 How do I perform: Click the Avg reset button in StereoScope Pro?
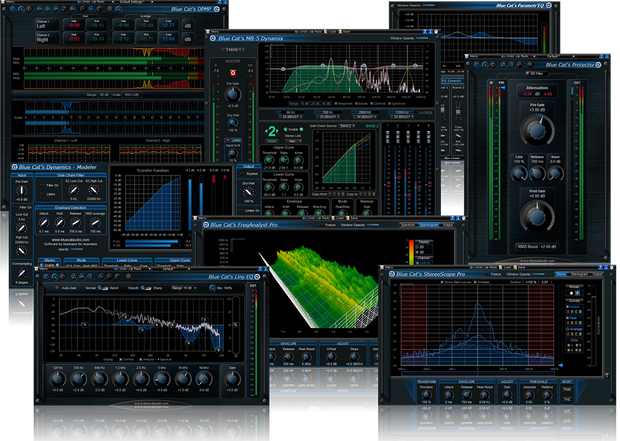click(567, 399)
